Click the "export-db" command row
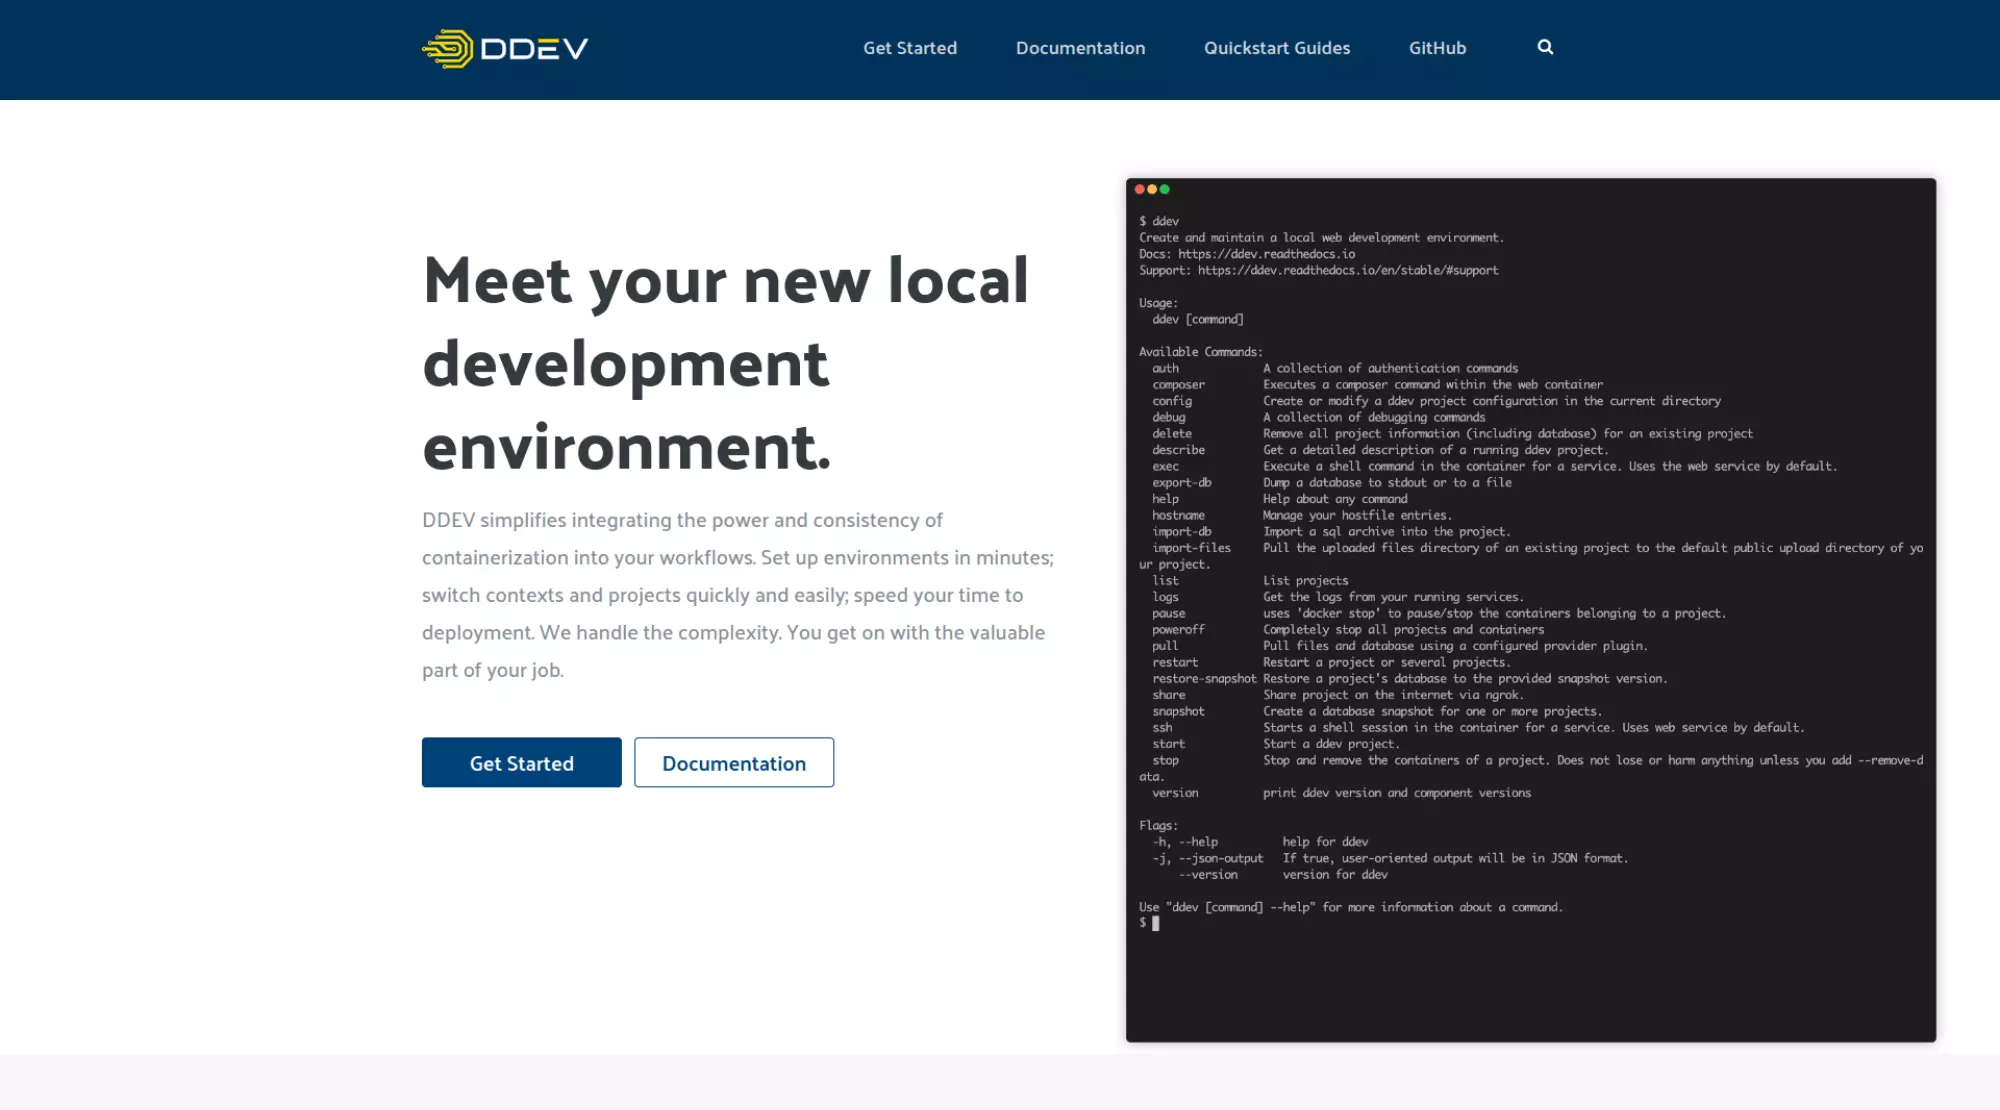This screenshot has height=1110, width=2000. [1332, 483]
